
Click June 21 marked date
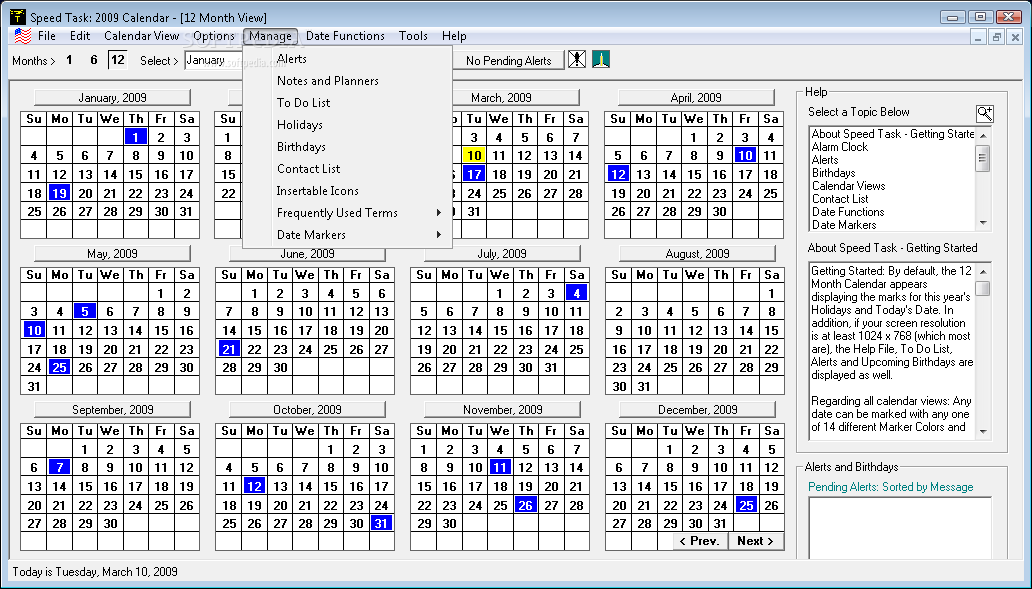pos(228,349)
